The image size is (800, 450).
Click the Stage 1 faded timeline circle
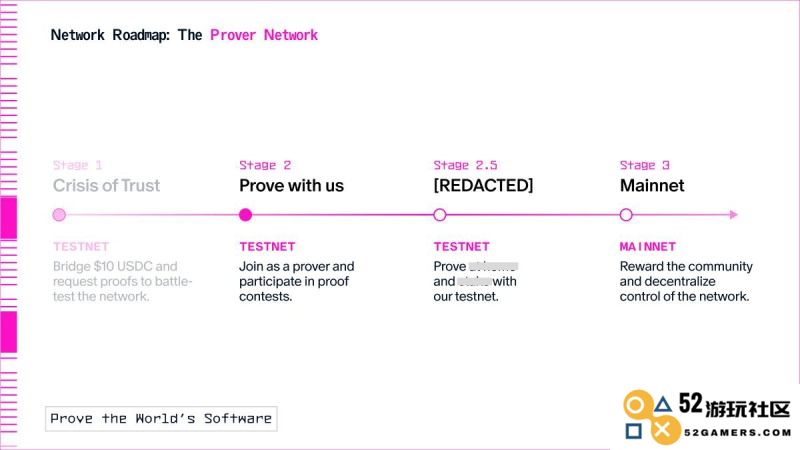59,215
